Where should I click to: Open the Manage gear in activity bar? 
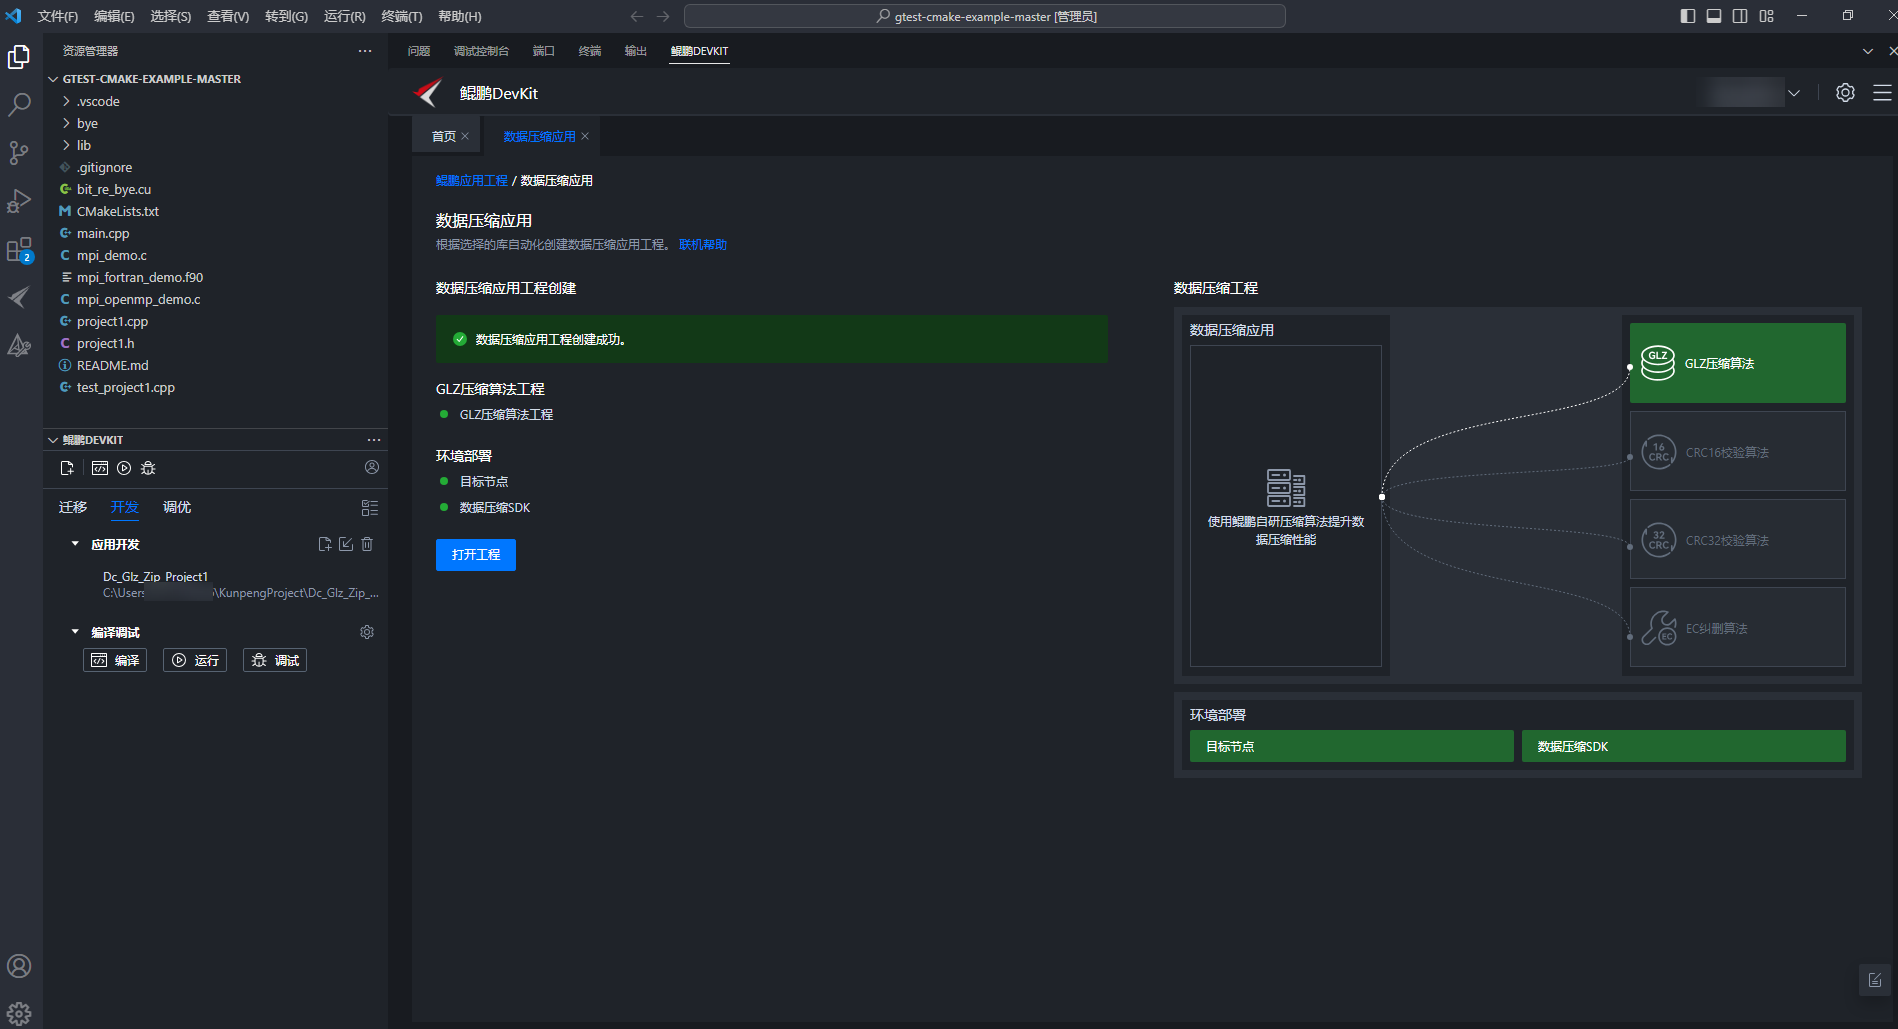(x=19, y=1013)
